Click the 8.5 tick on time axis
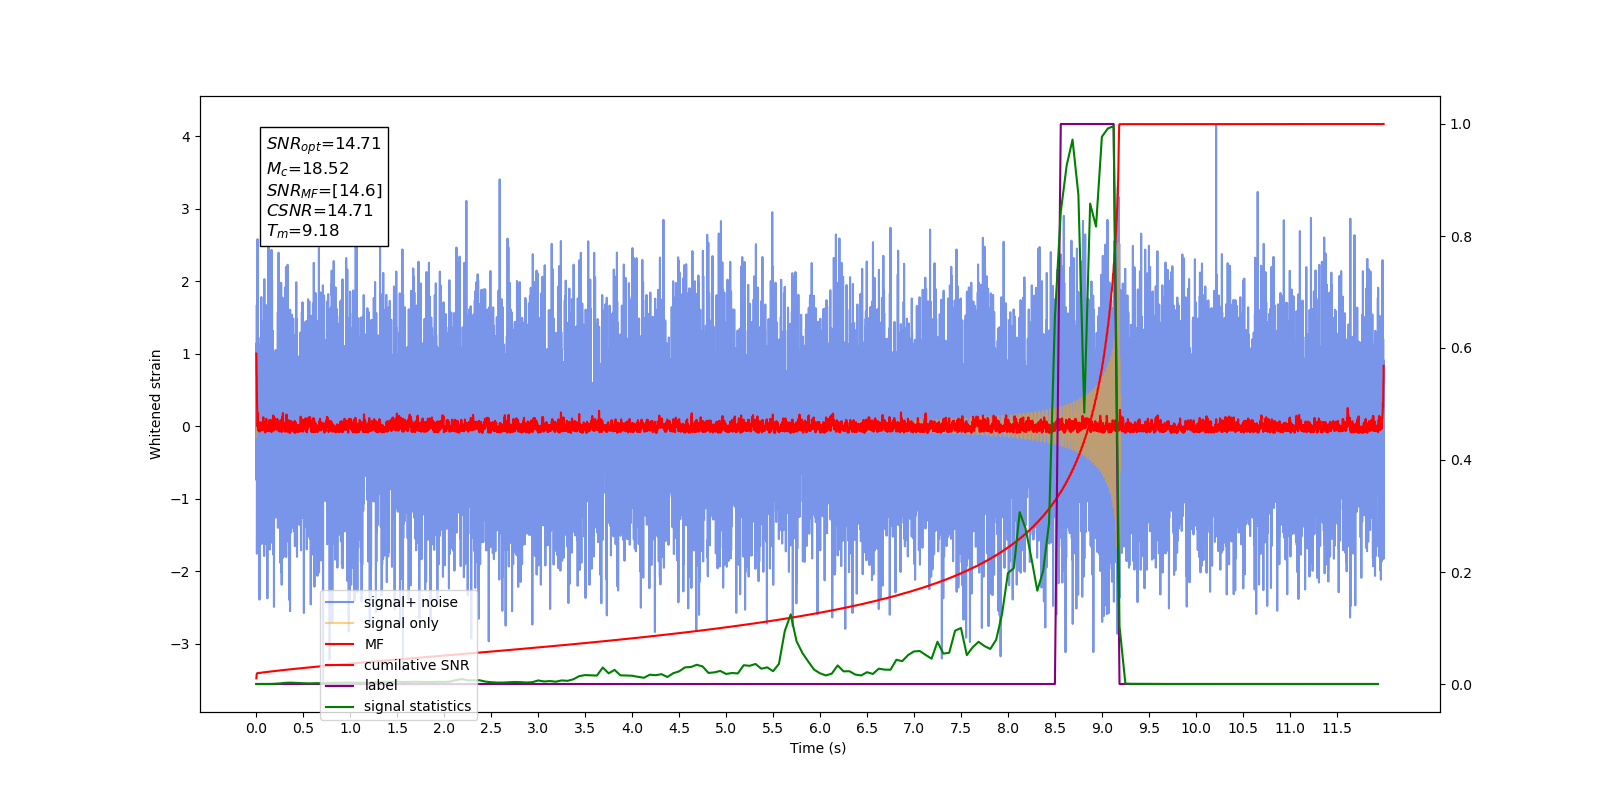 pos(1055,728)
